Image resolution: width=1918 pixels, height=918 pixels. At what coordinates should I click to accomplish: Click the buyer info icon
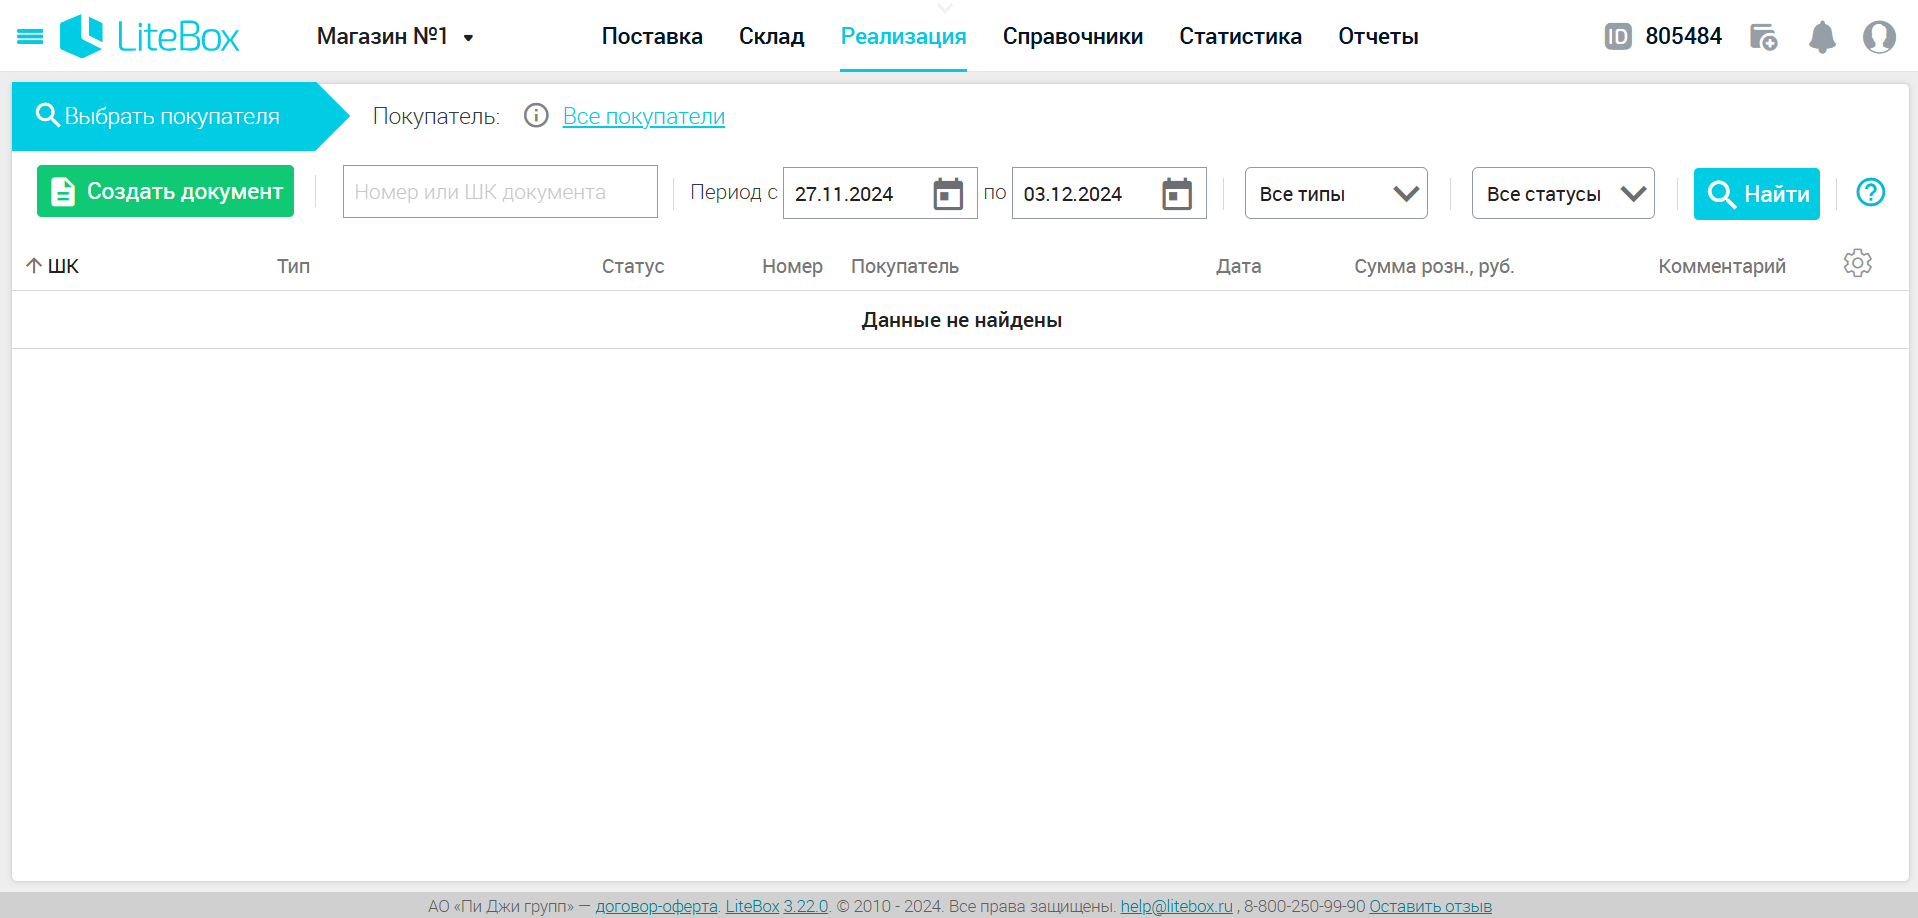(x=536, y=116)
